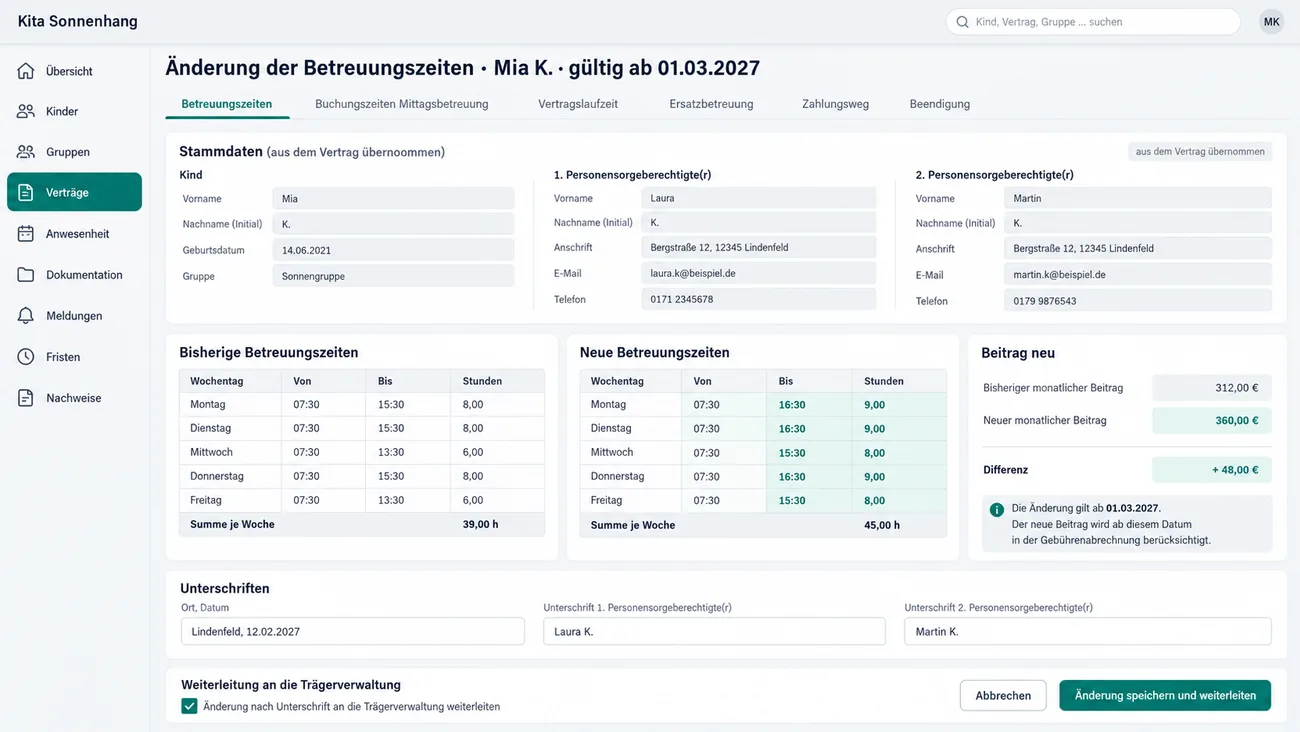Click the green info icon in the Beitrag note
This screenshot has width=1300, height=732.
tap(996, 509)
